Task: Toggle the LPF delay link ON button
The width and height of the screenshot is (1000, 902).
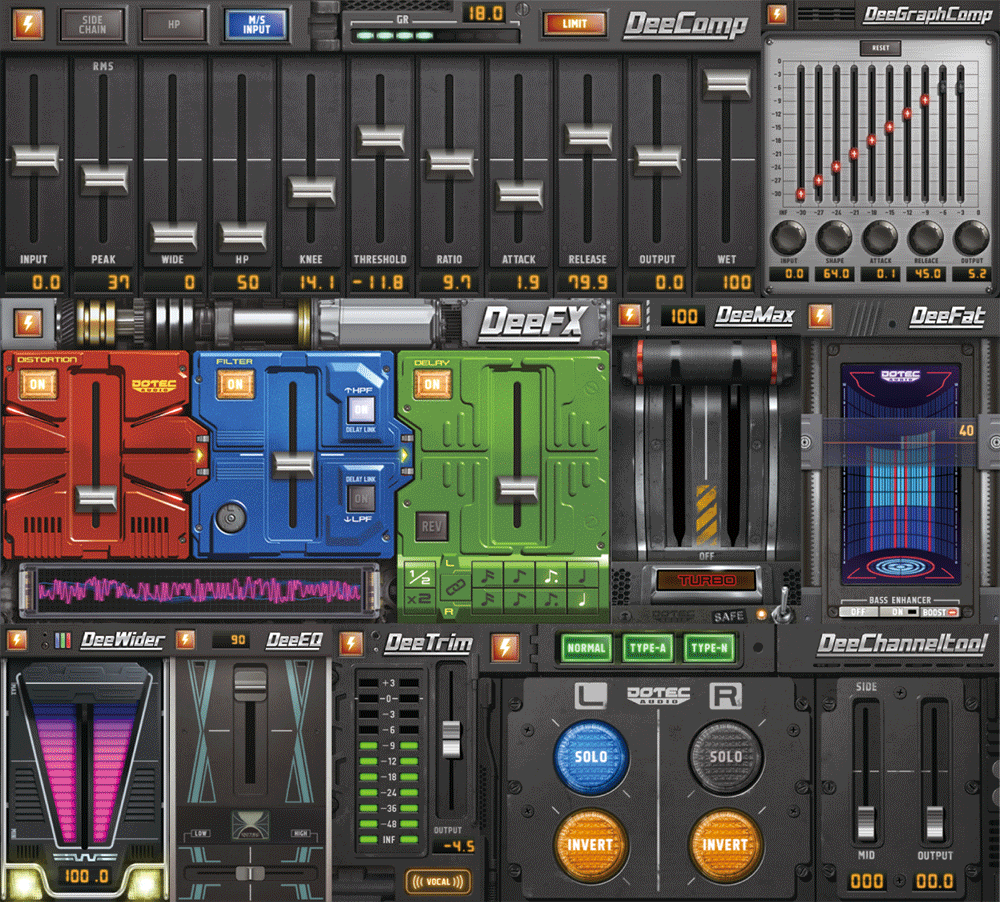Action: 361,498
